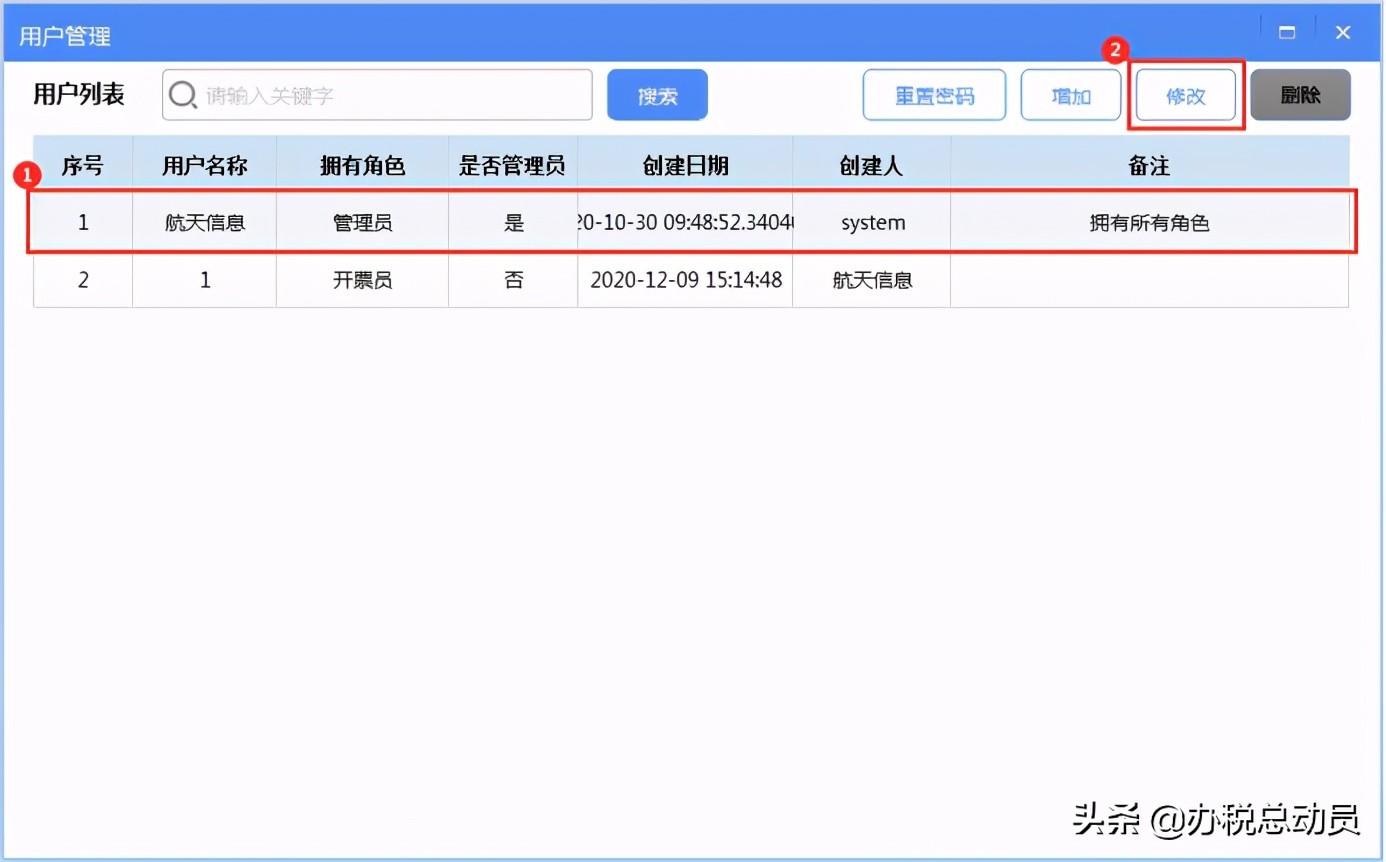Viewport: 1386px width, 862px height.
Task: Click the 拥有角色 column header
Action: tap(361, 165)
